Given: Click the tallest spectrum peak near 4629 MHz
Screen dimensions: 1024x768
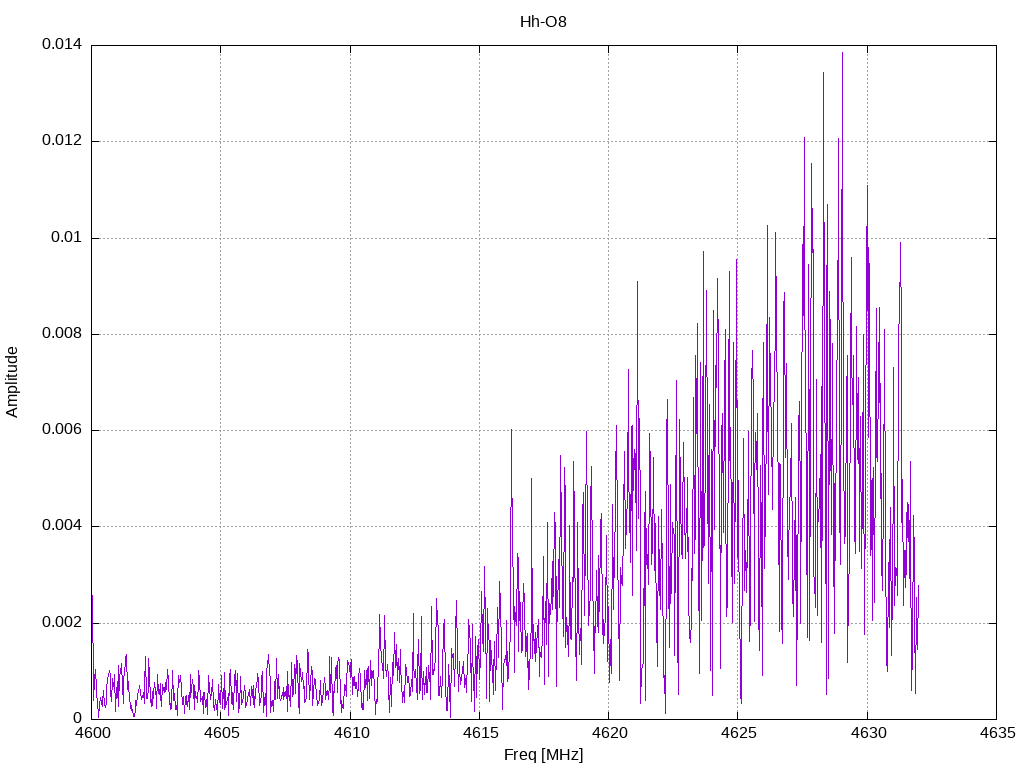Looking at the screenshot, I should coord(842,54).
